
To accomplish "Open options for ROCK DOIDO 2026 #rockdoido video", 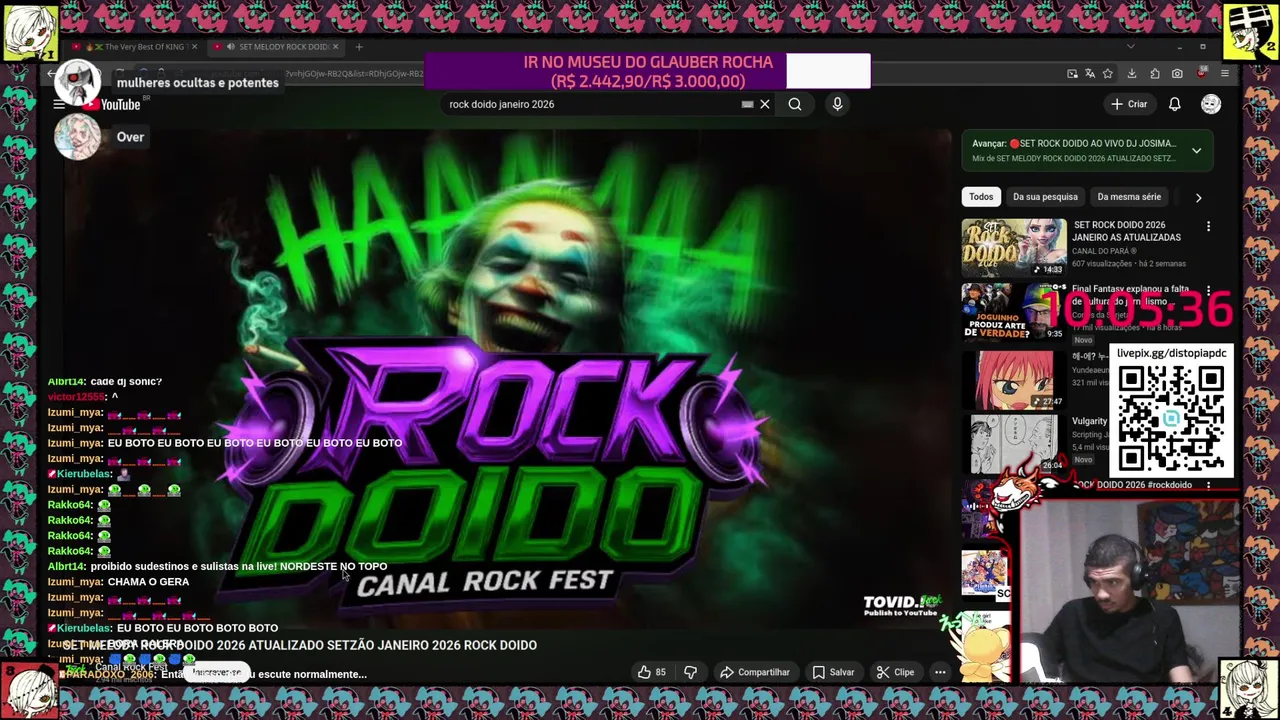I will [x=1208, y=485].
